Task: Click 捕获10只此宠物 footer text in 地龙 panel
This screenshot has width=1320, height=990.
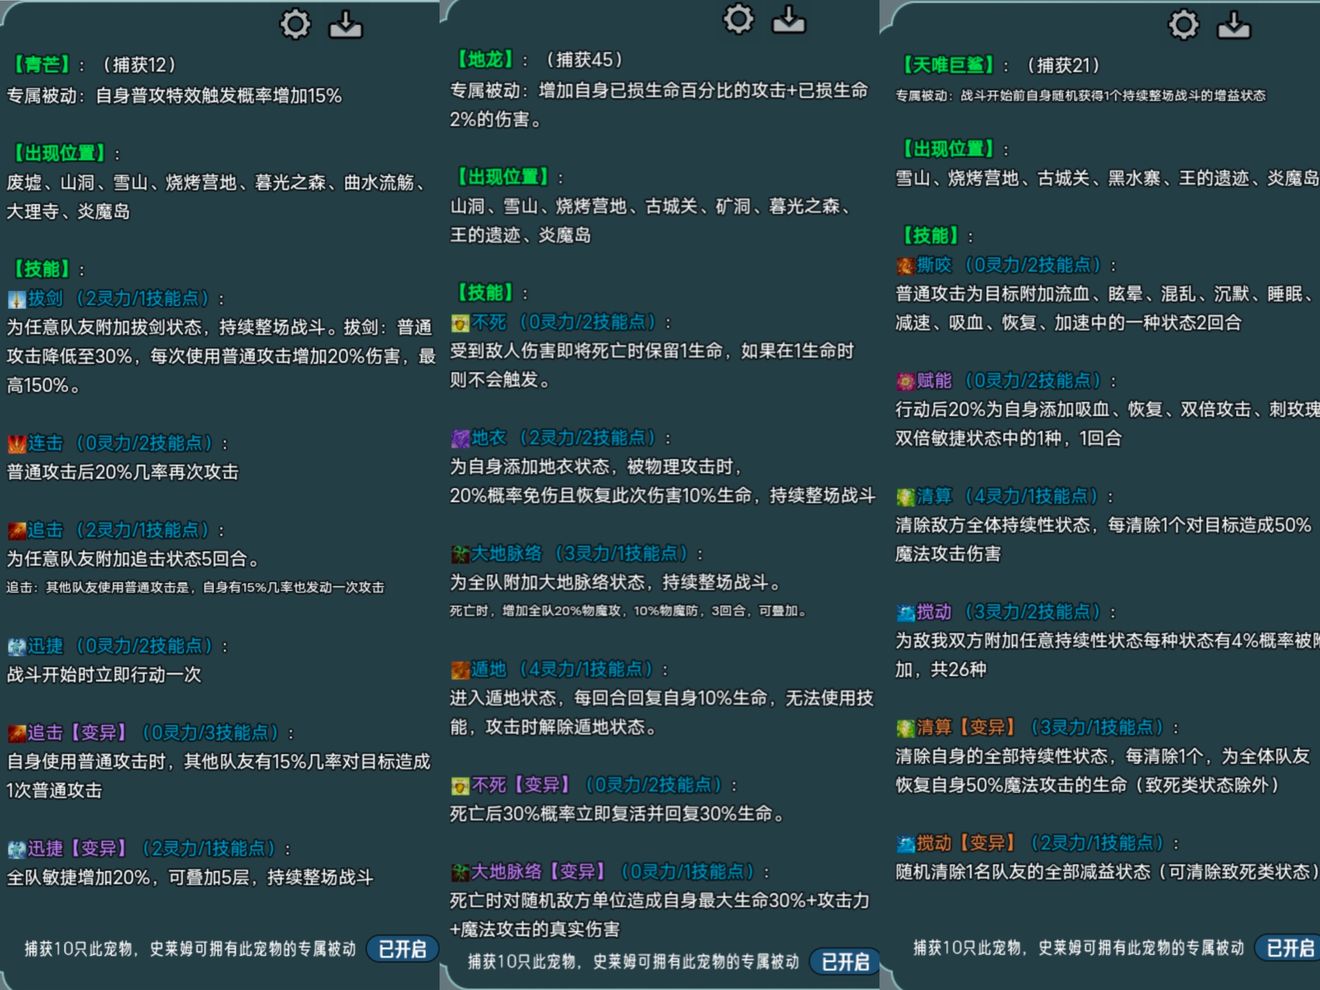Action: 633,962
